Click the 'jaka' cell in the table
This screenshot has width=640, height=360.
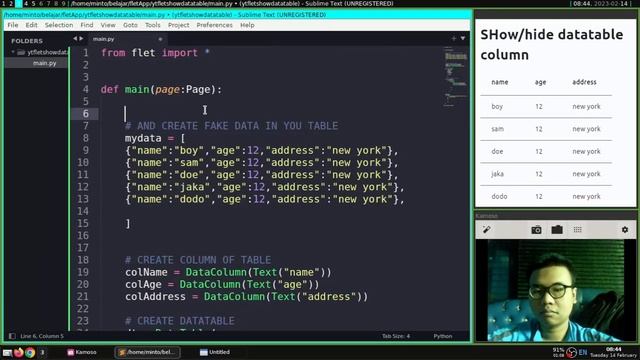point(497,174)
